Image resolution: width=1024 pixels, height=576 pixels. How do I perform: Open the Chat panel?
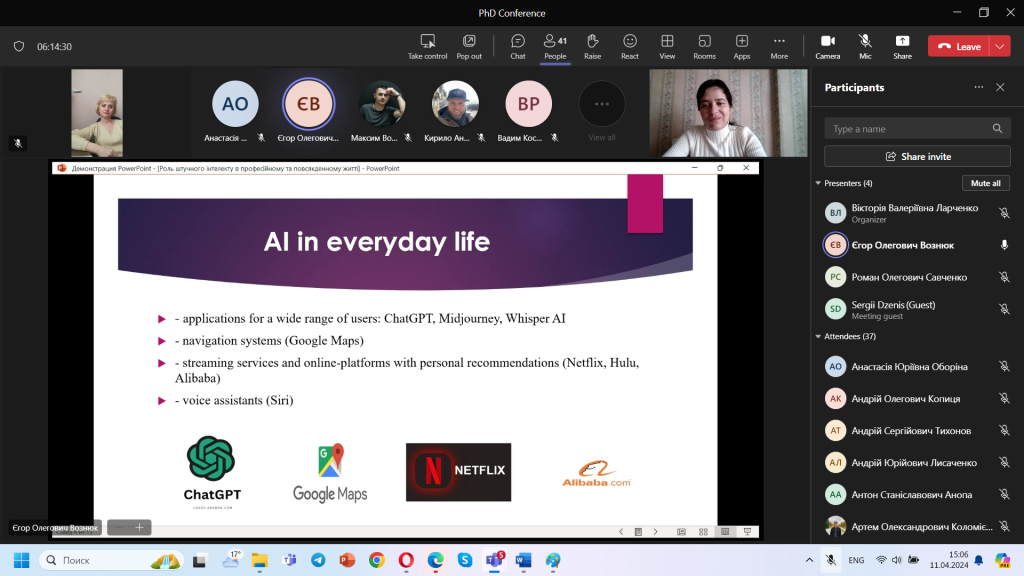click(x=518, y=45)
